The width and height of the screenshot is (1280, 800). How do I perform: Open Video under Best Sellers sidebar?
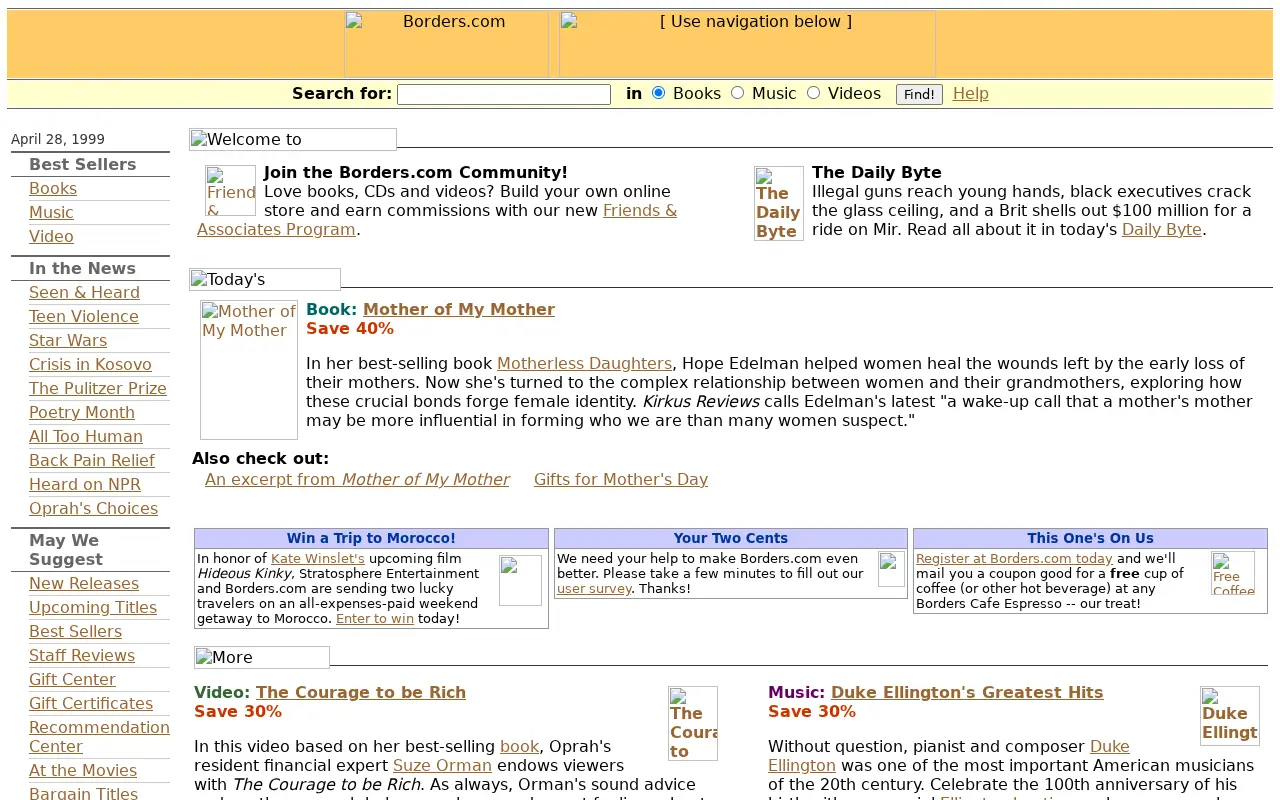pyautogui.click(x=51, y=236)
